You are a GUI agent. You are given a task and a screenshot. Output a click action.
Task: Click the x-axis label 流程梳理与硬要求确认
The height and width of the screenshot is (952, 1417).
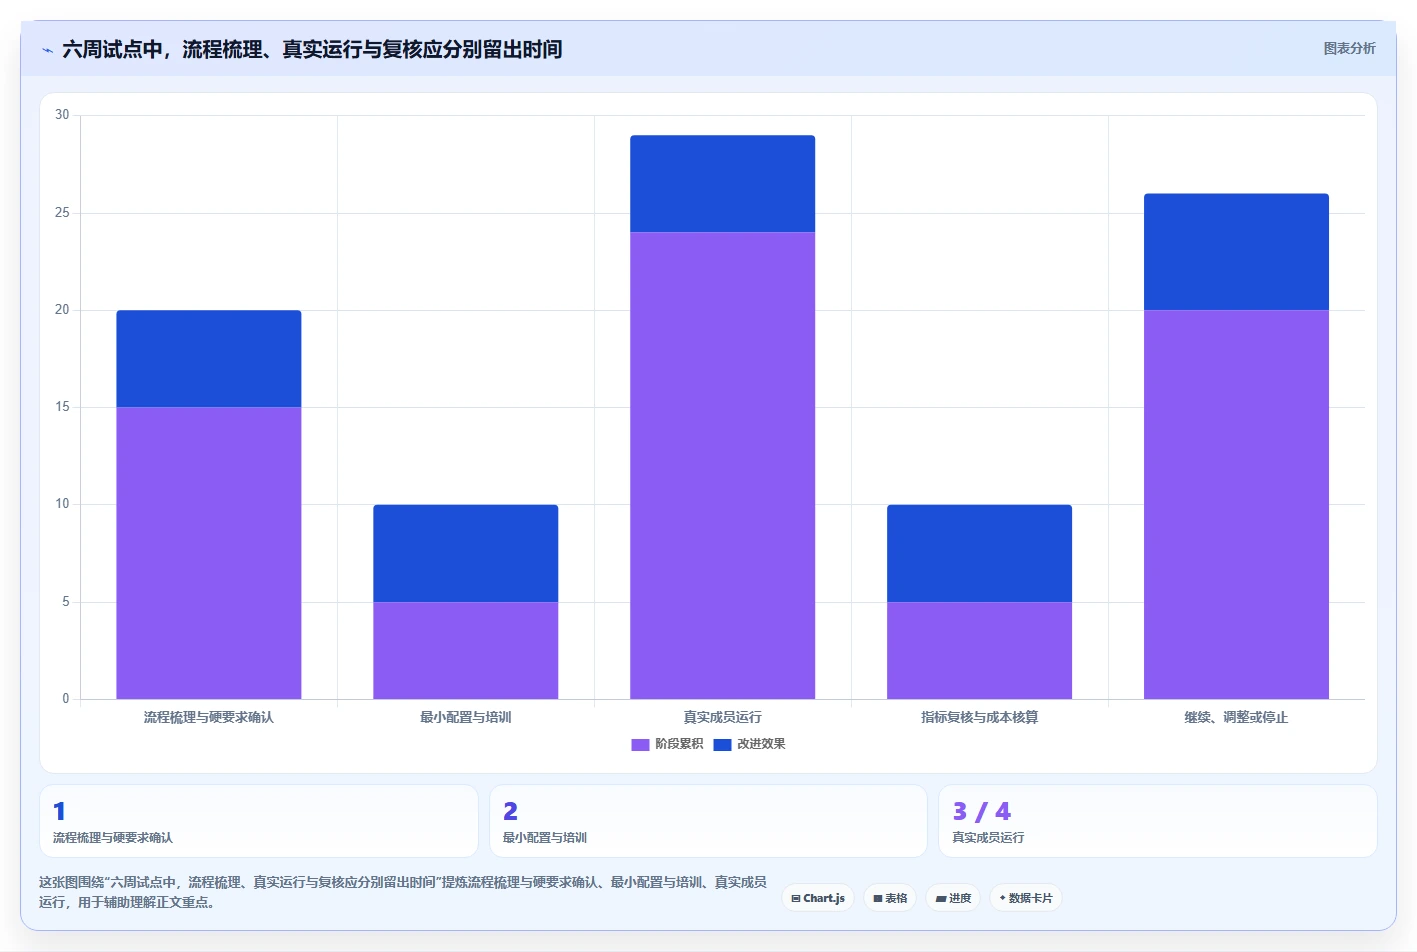[209, 717]
